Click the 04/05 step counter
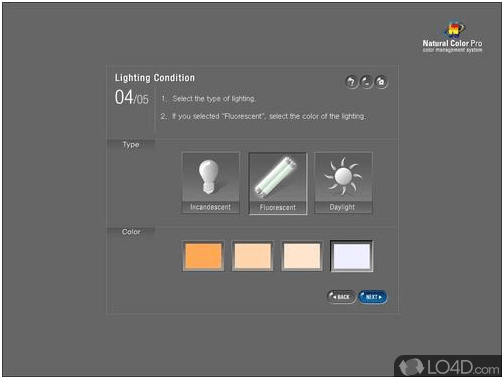The height and width of the screenshot is (379, 504). (x=132, y=97)
